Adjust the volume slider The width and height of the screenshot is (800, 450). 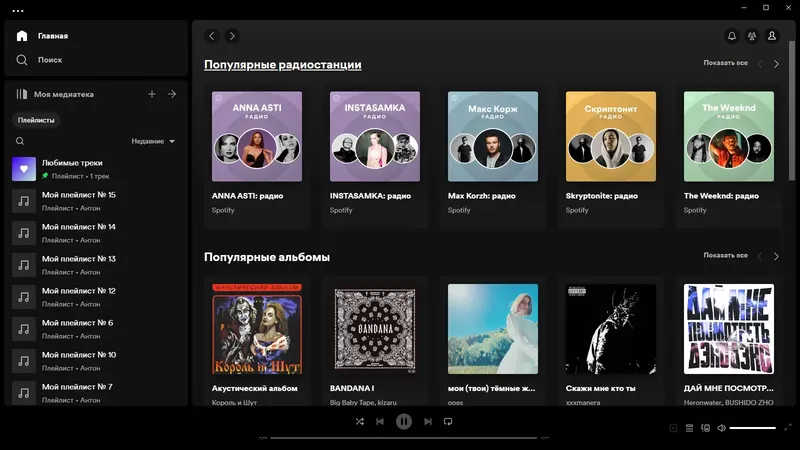(753, 428)
